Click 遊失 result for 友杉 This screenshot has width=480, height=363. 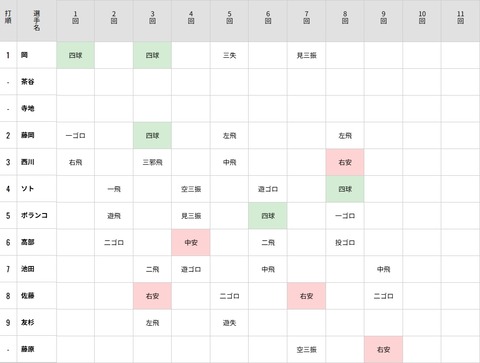[229, 323]
